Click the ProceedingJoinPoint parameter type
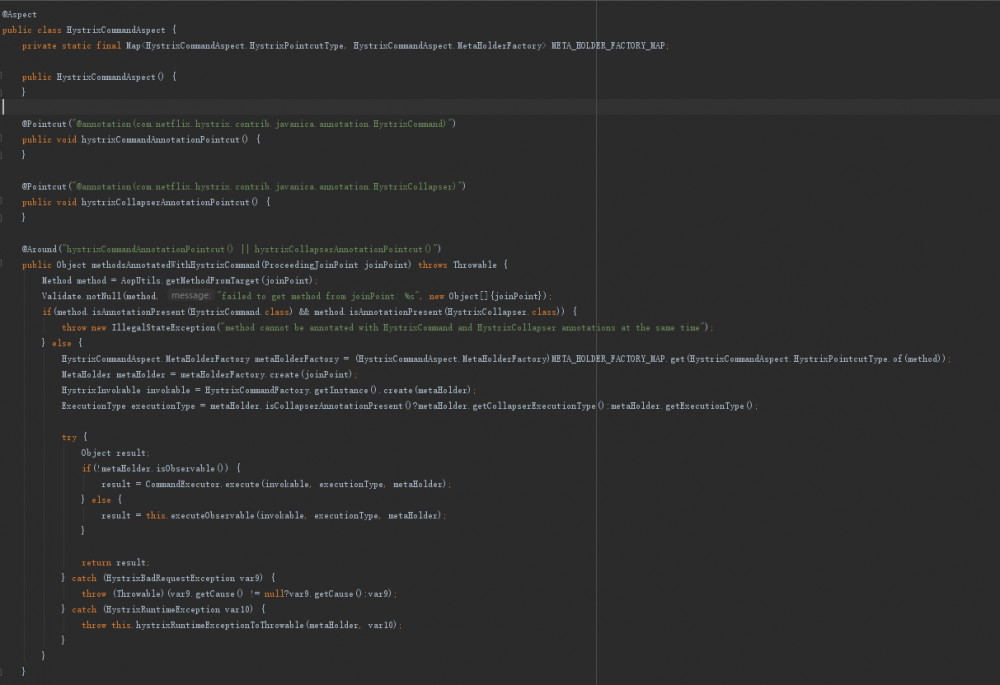Screen dimensions: 1000x685 pyautogui.click(x=311, y=265)
